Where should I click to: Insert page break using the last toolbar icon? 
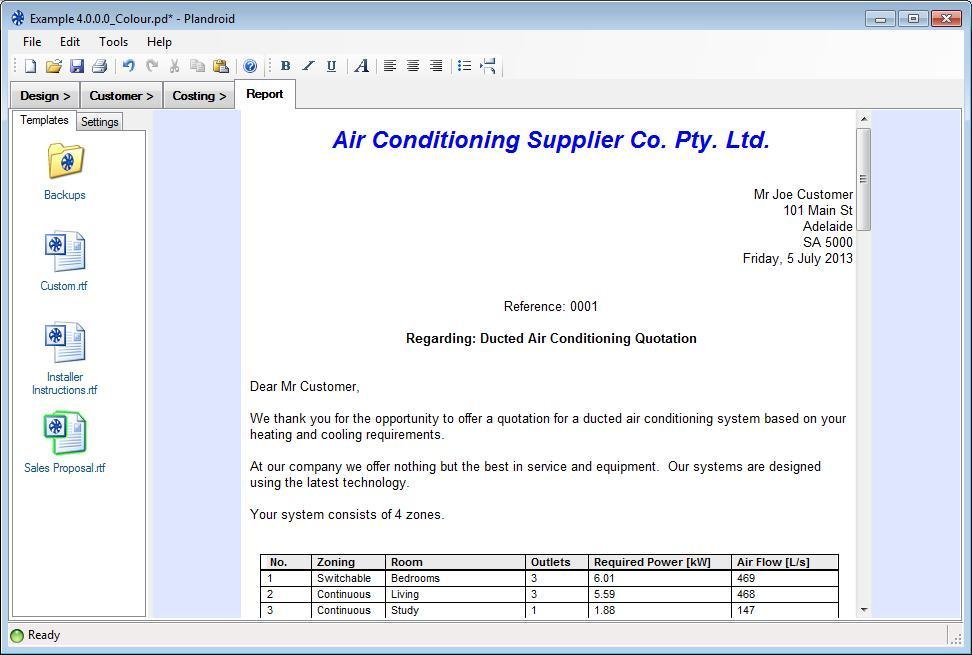coord(488,66)
